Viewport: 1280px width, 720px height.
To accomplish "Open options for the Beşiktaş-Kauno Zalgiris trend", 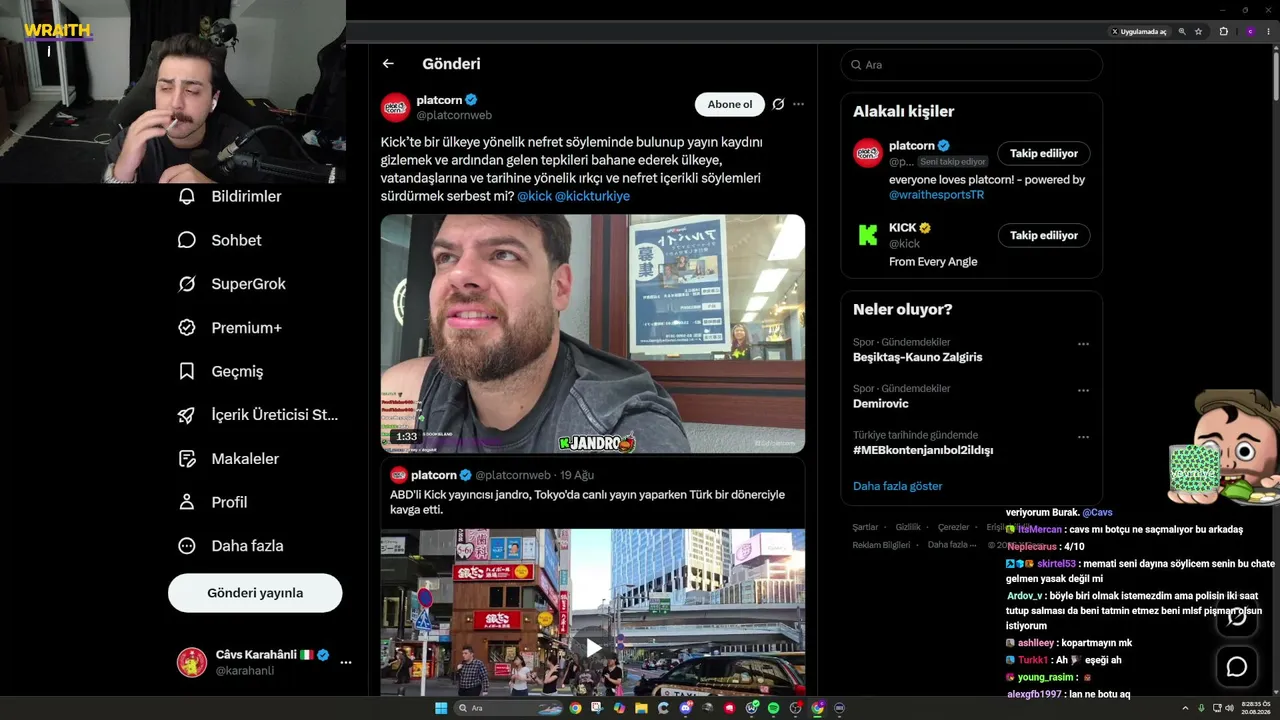I will [1083, 344].
